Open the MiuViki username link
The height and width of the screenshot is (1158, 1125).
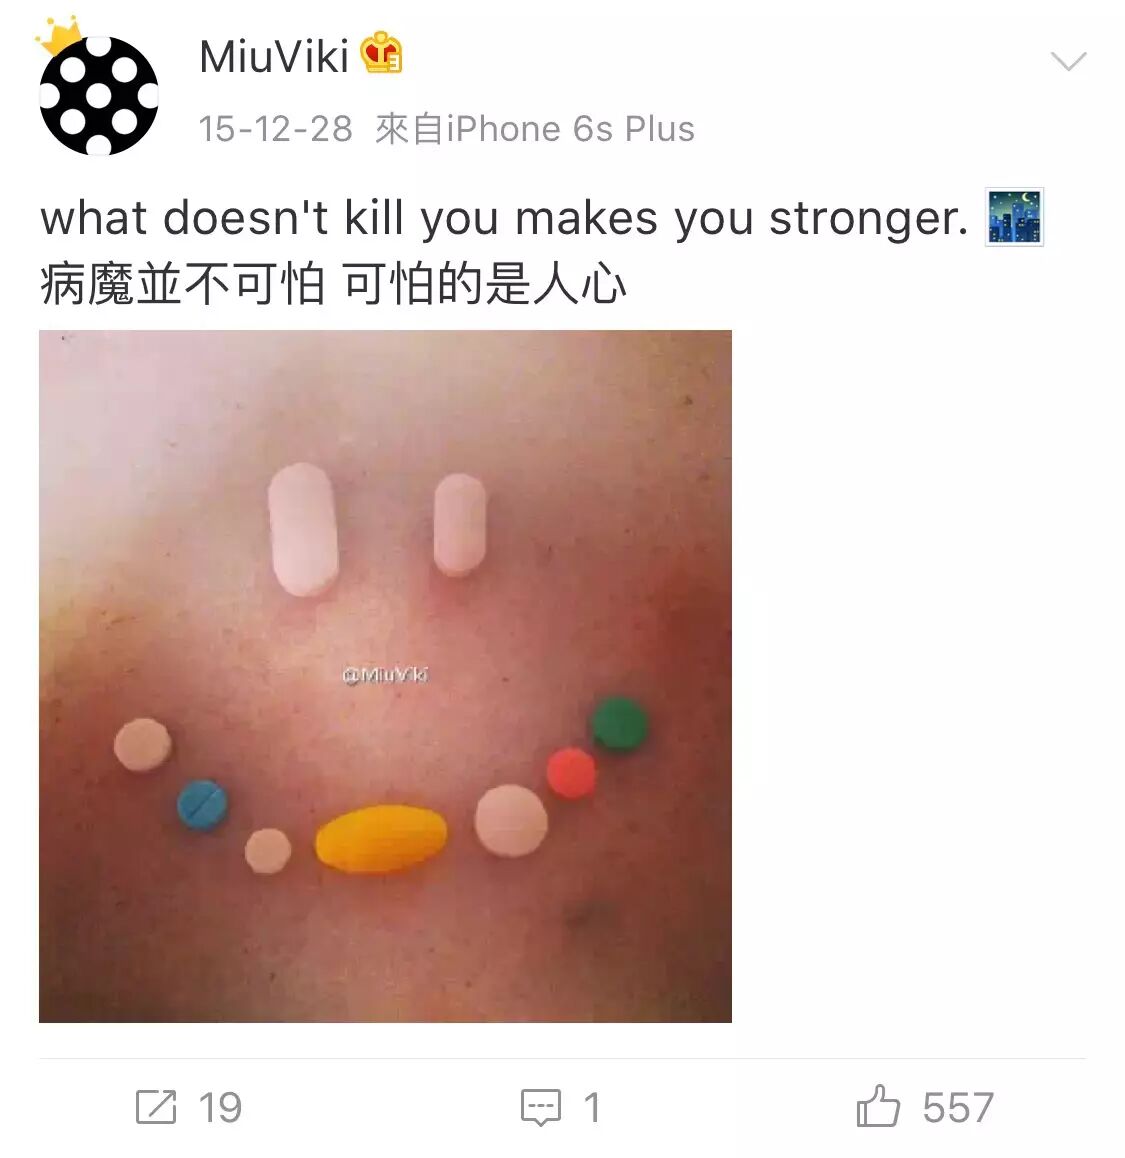[x=273, y=56]
